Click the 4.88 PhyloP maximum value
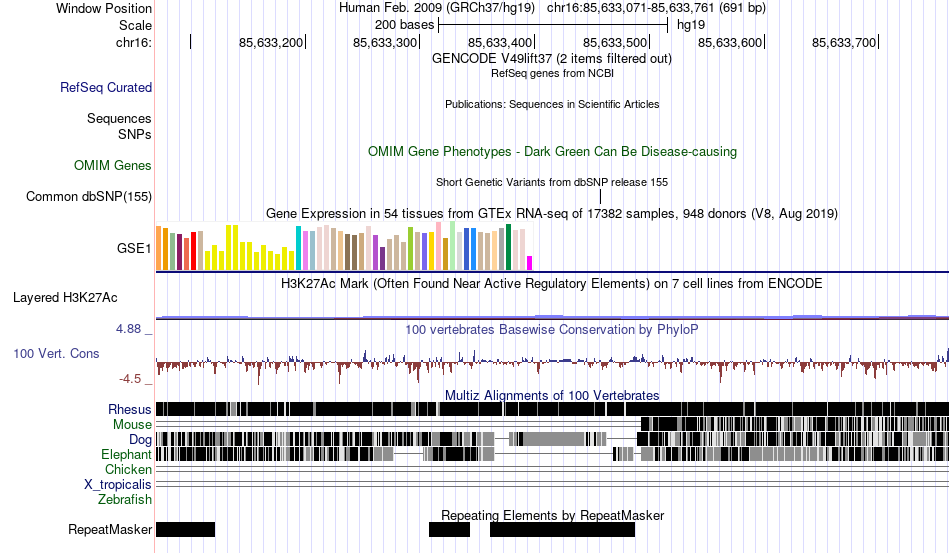 128,329
